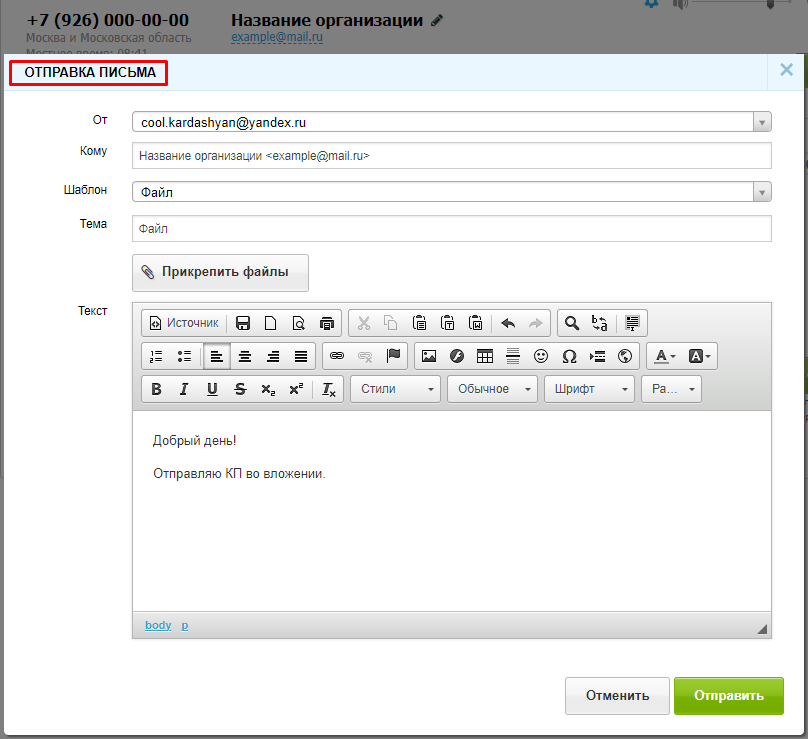Toggle superscript formatting
808x739 pixels.
point(296,389)
